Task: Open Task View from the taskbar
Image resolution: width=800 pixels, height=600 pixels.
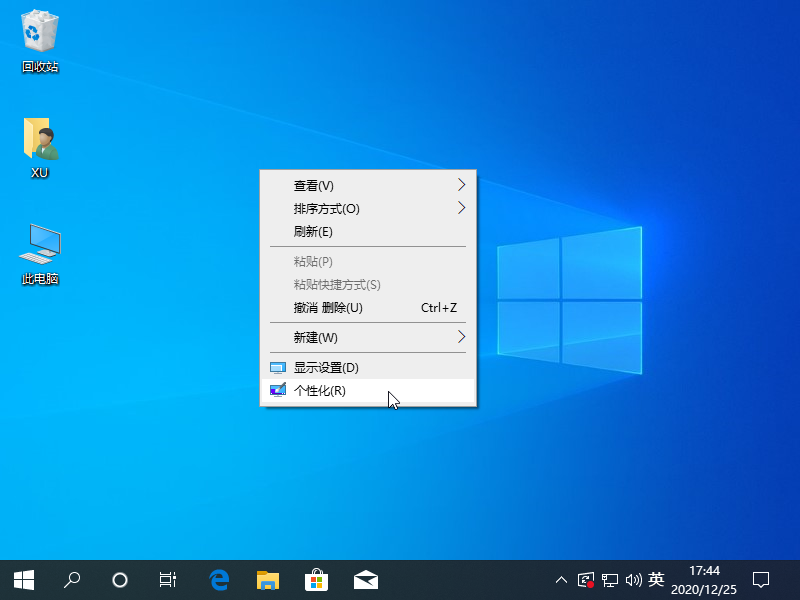Action: tap(167, 579)
